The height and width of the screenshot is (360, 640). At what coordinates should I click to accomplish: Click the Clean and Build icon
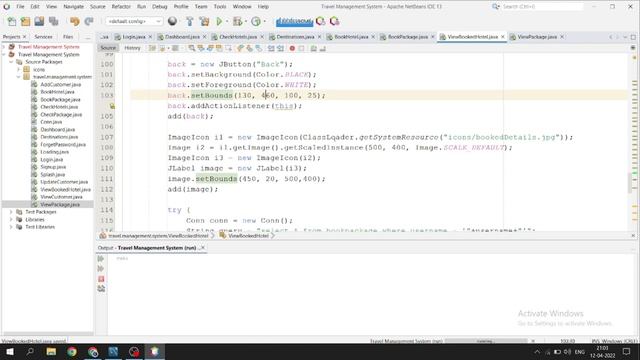pyautogui.click(x=204, y=21)
